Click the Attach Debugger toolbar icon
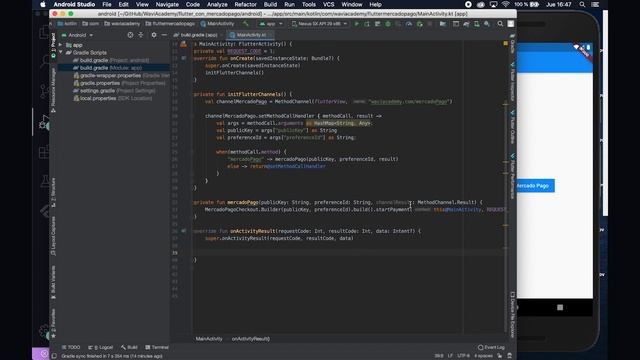This screenshot has width=640, height=360. click(x=419, y=24)
